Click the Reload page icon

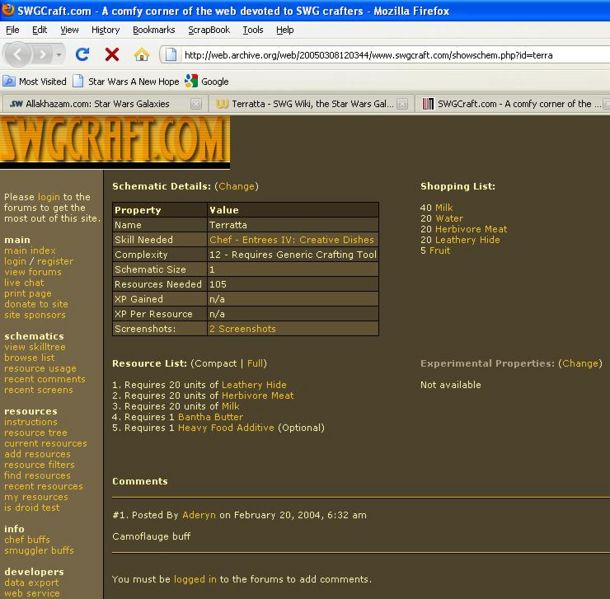84,55
